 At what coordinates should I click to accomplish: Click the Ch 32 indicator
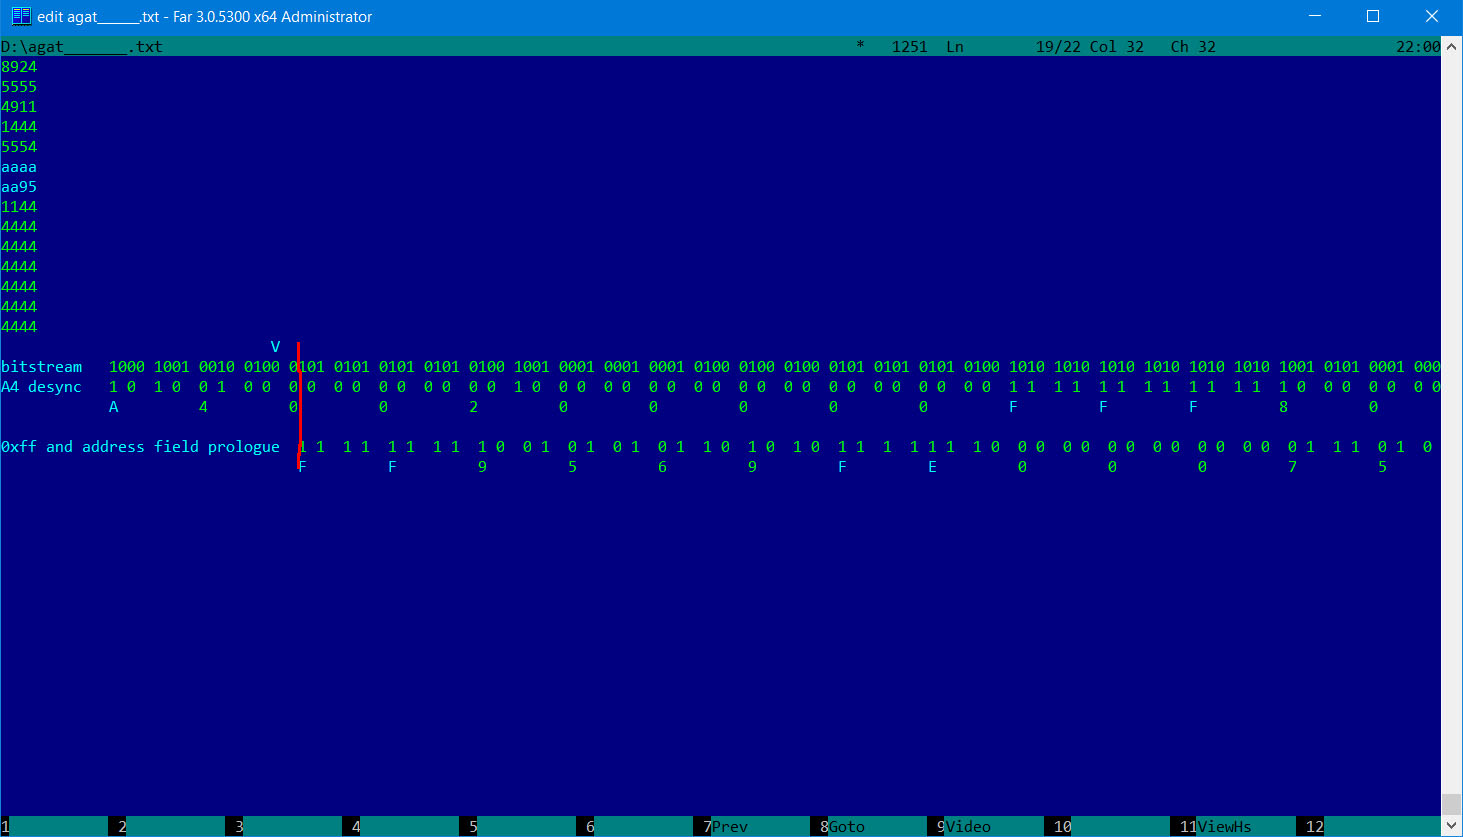[1193, 47]
